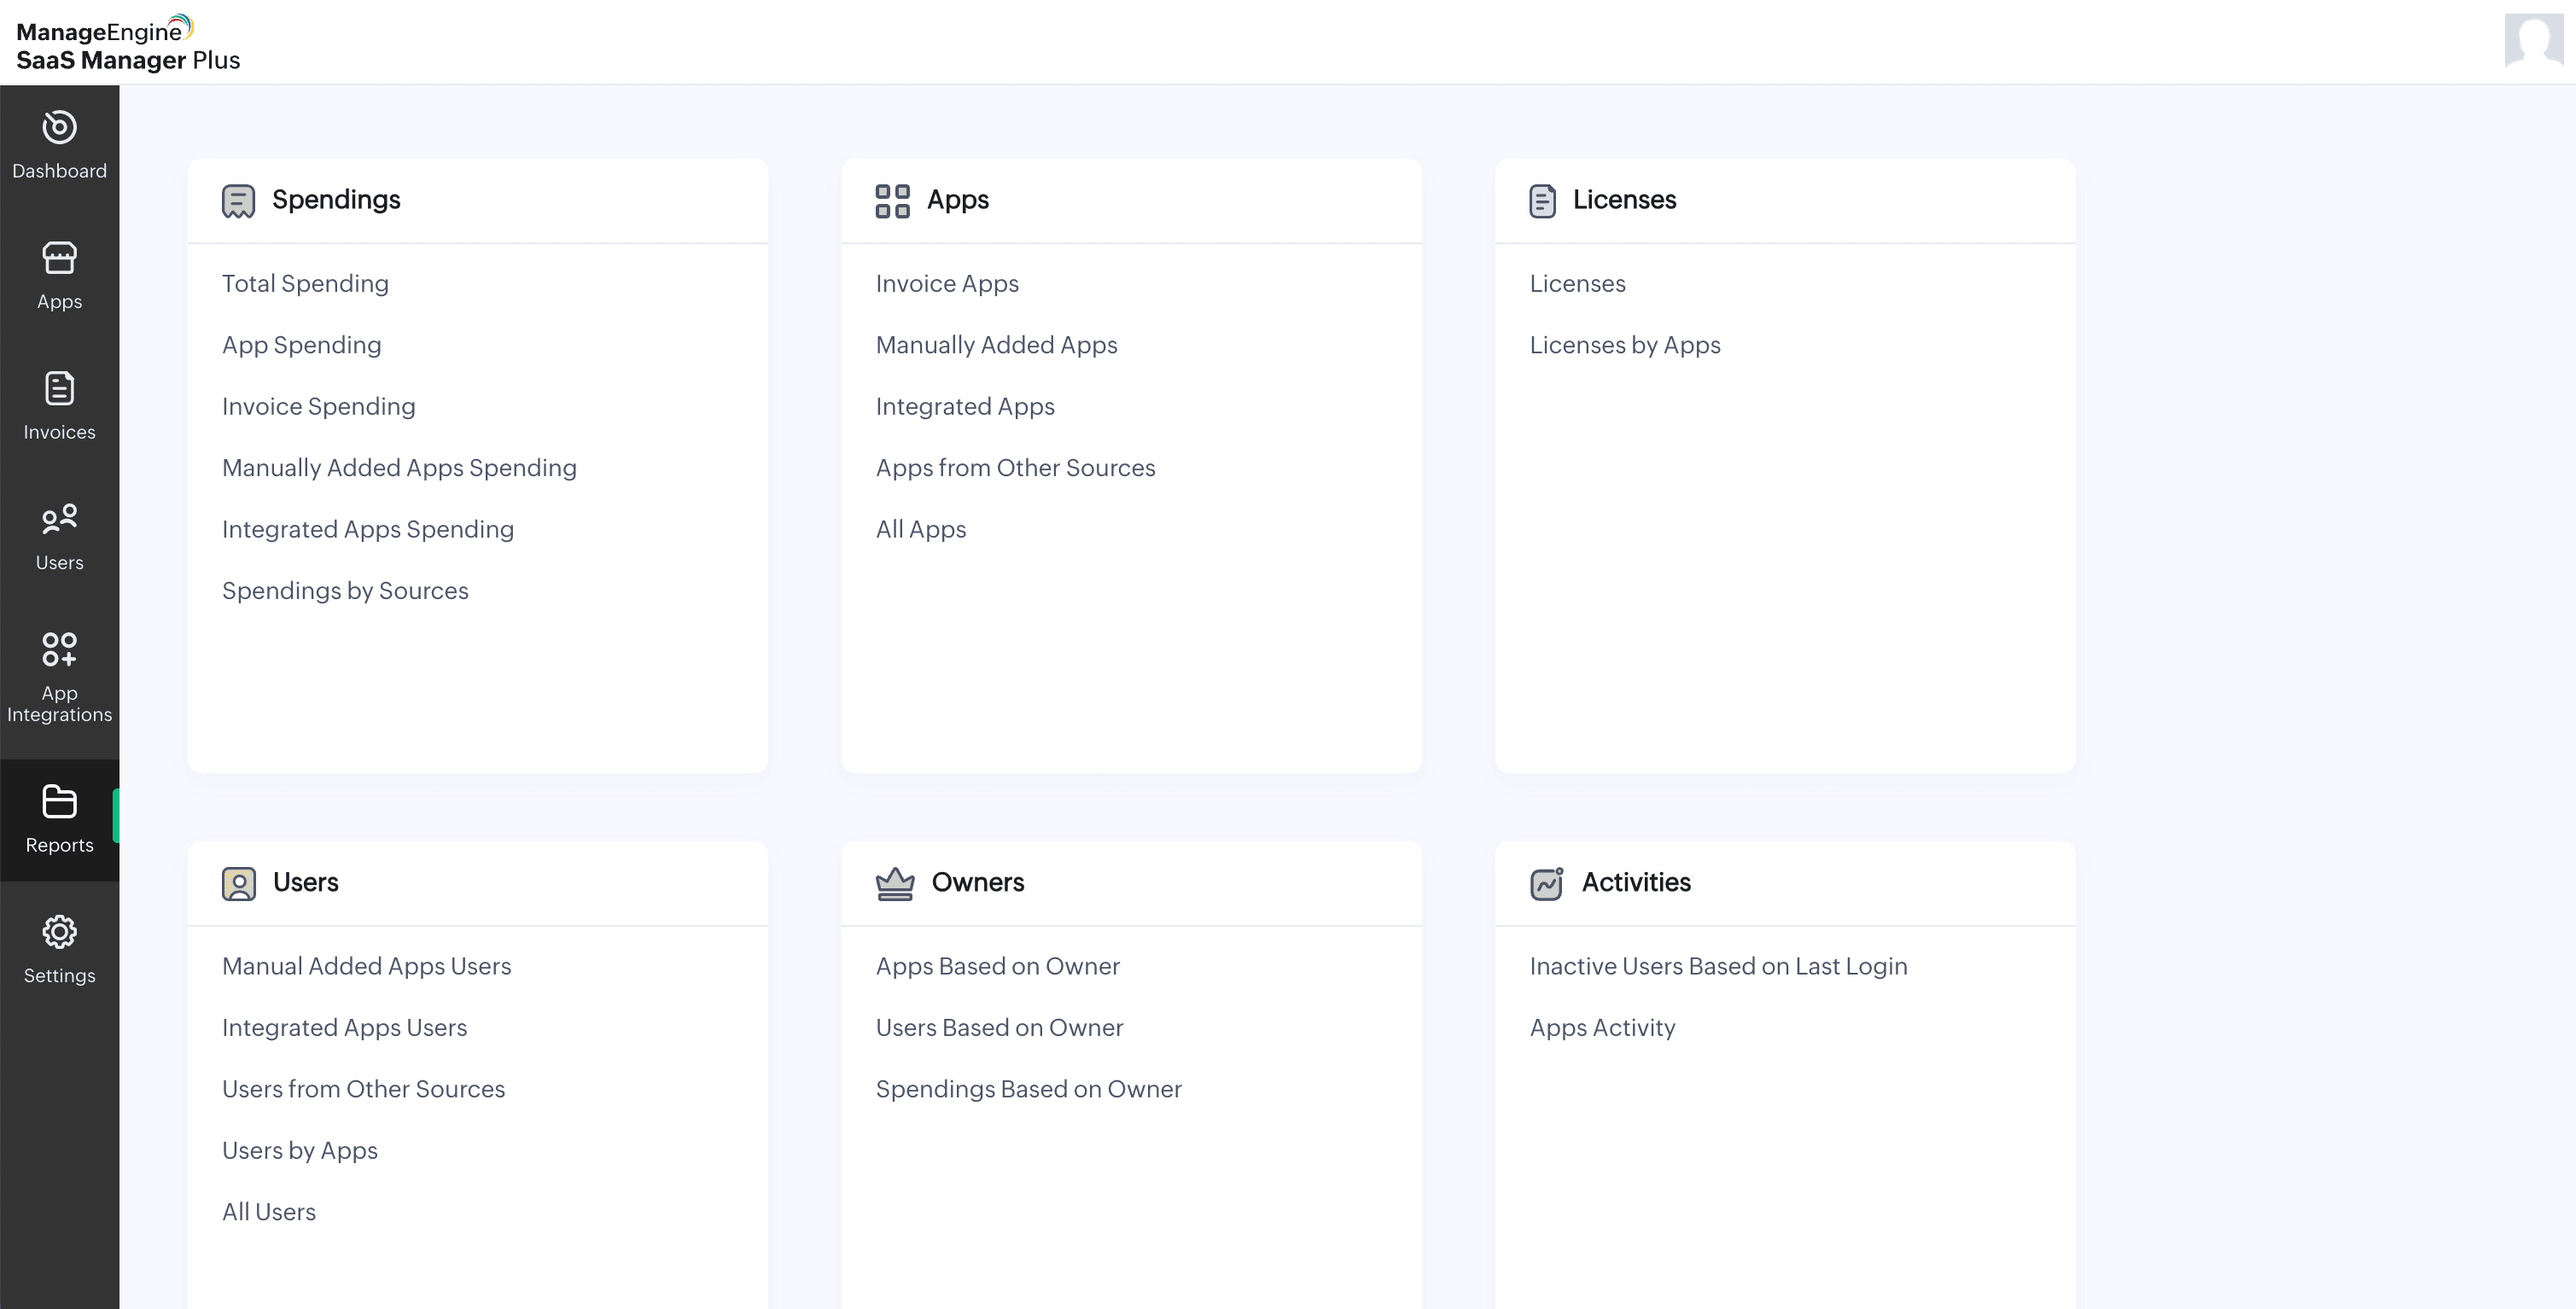Open the Licenses by Apps report
This screenshot has width=2576, height=1309.
coord(1625,345)
